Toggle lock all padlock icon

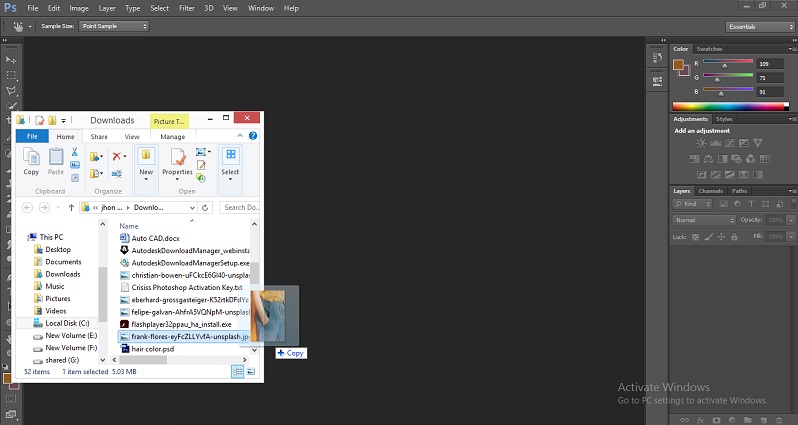coord(734,237)
